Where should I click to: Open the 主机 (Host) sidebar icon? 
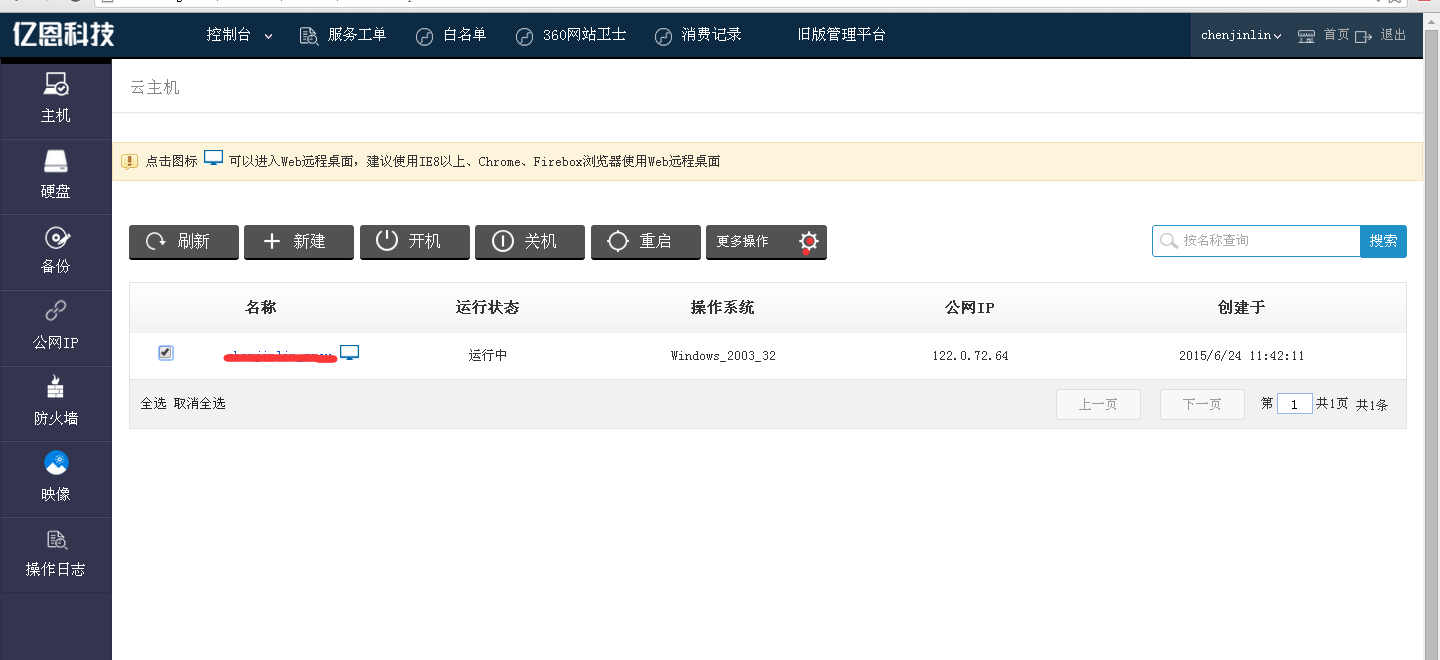click(x=56, y=87)
